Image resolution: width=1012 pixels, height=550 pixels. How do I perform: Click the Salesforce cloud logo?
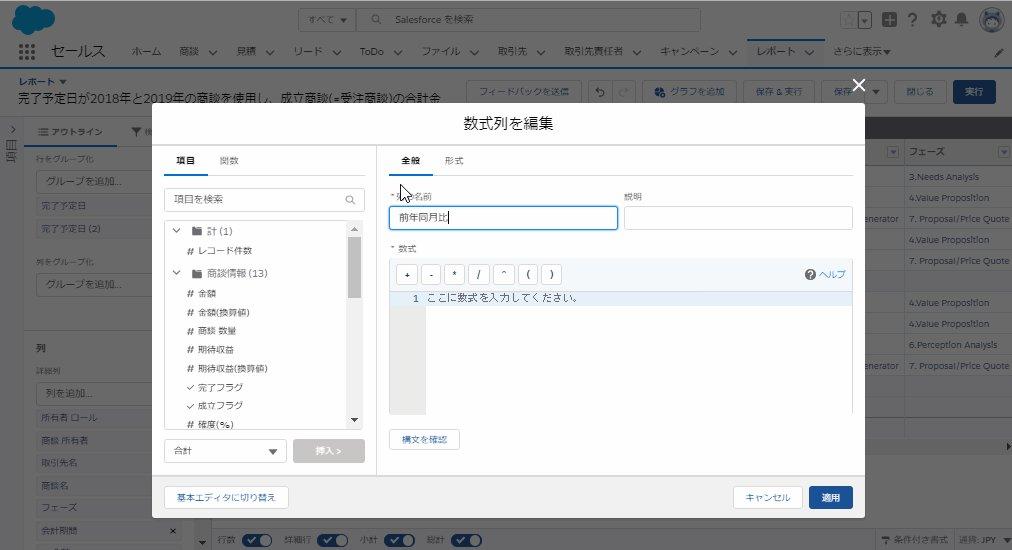pyautogui.click(x=33, y=19)
